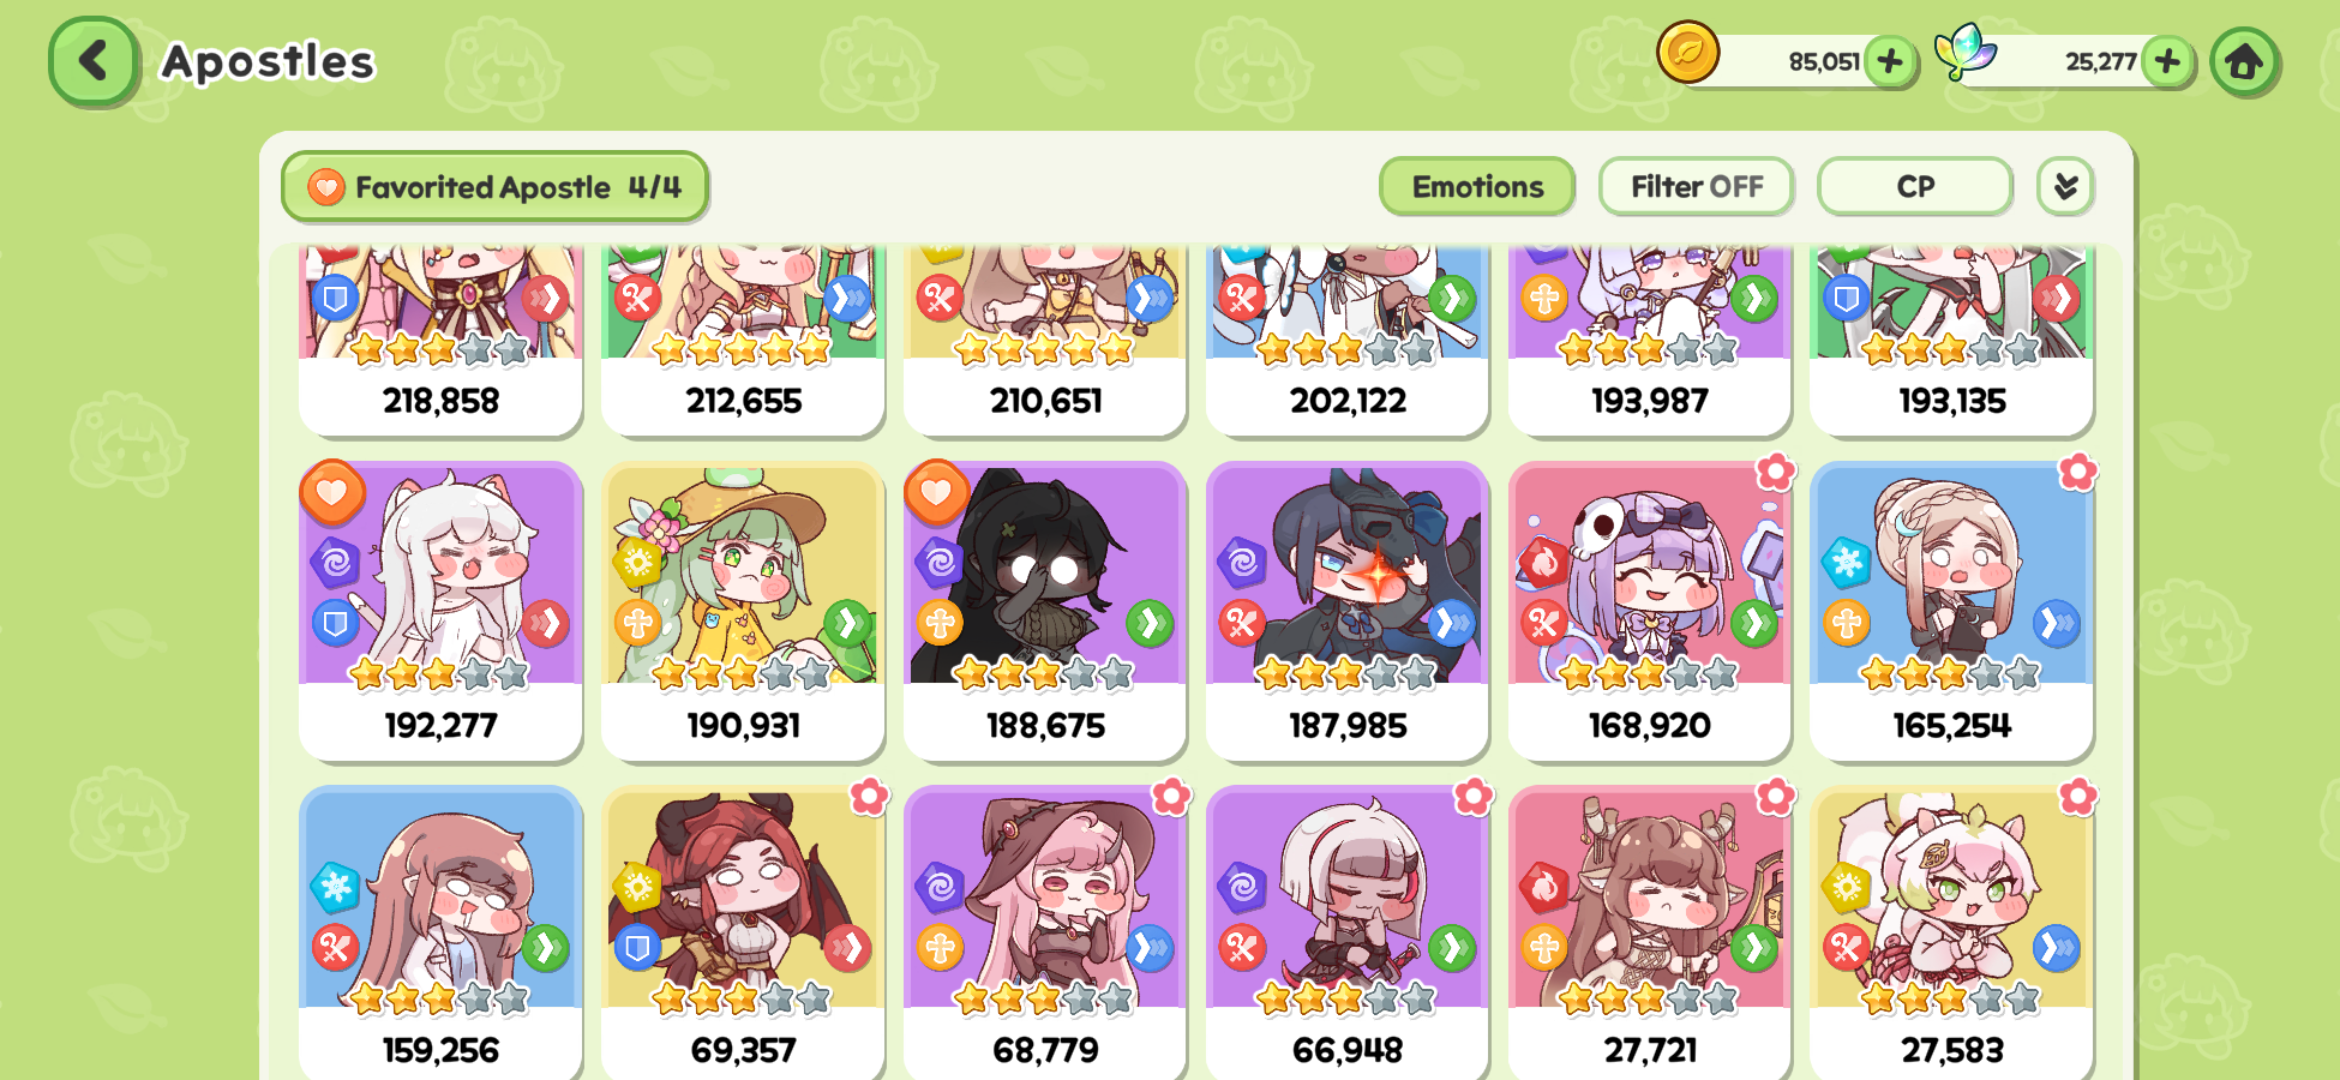Expand sort order with double chevron button
The width and height of the screenshot is (2340, 1080).
coord(2066,187)
